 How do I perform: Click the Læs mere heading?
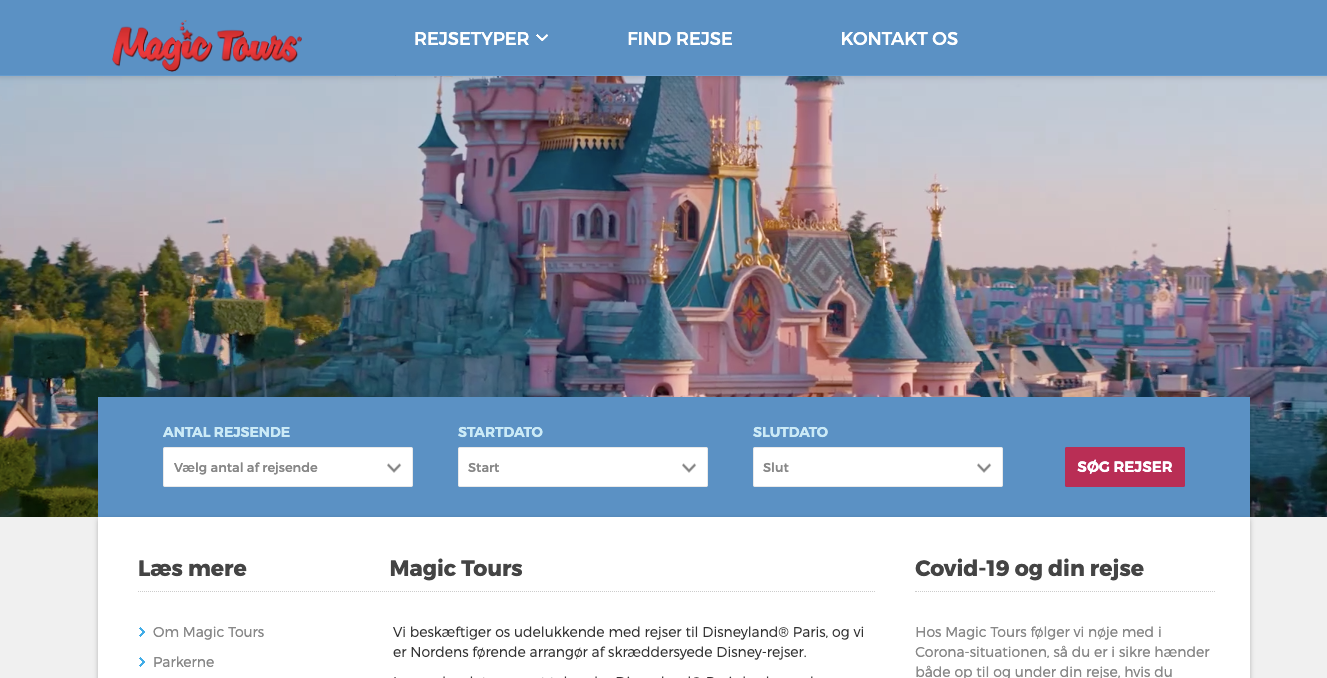click(192, 568)
